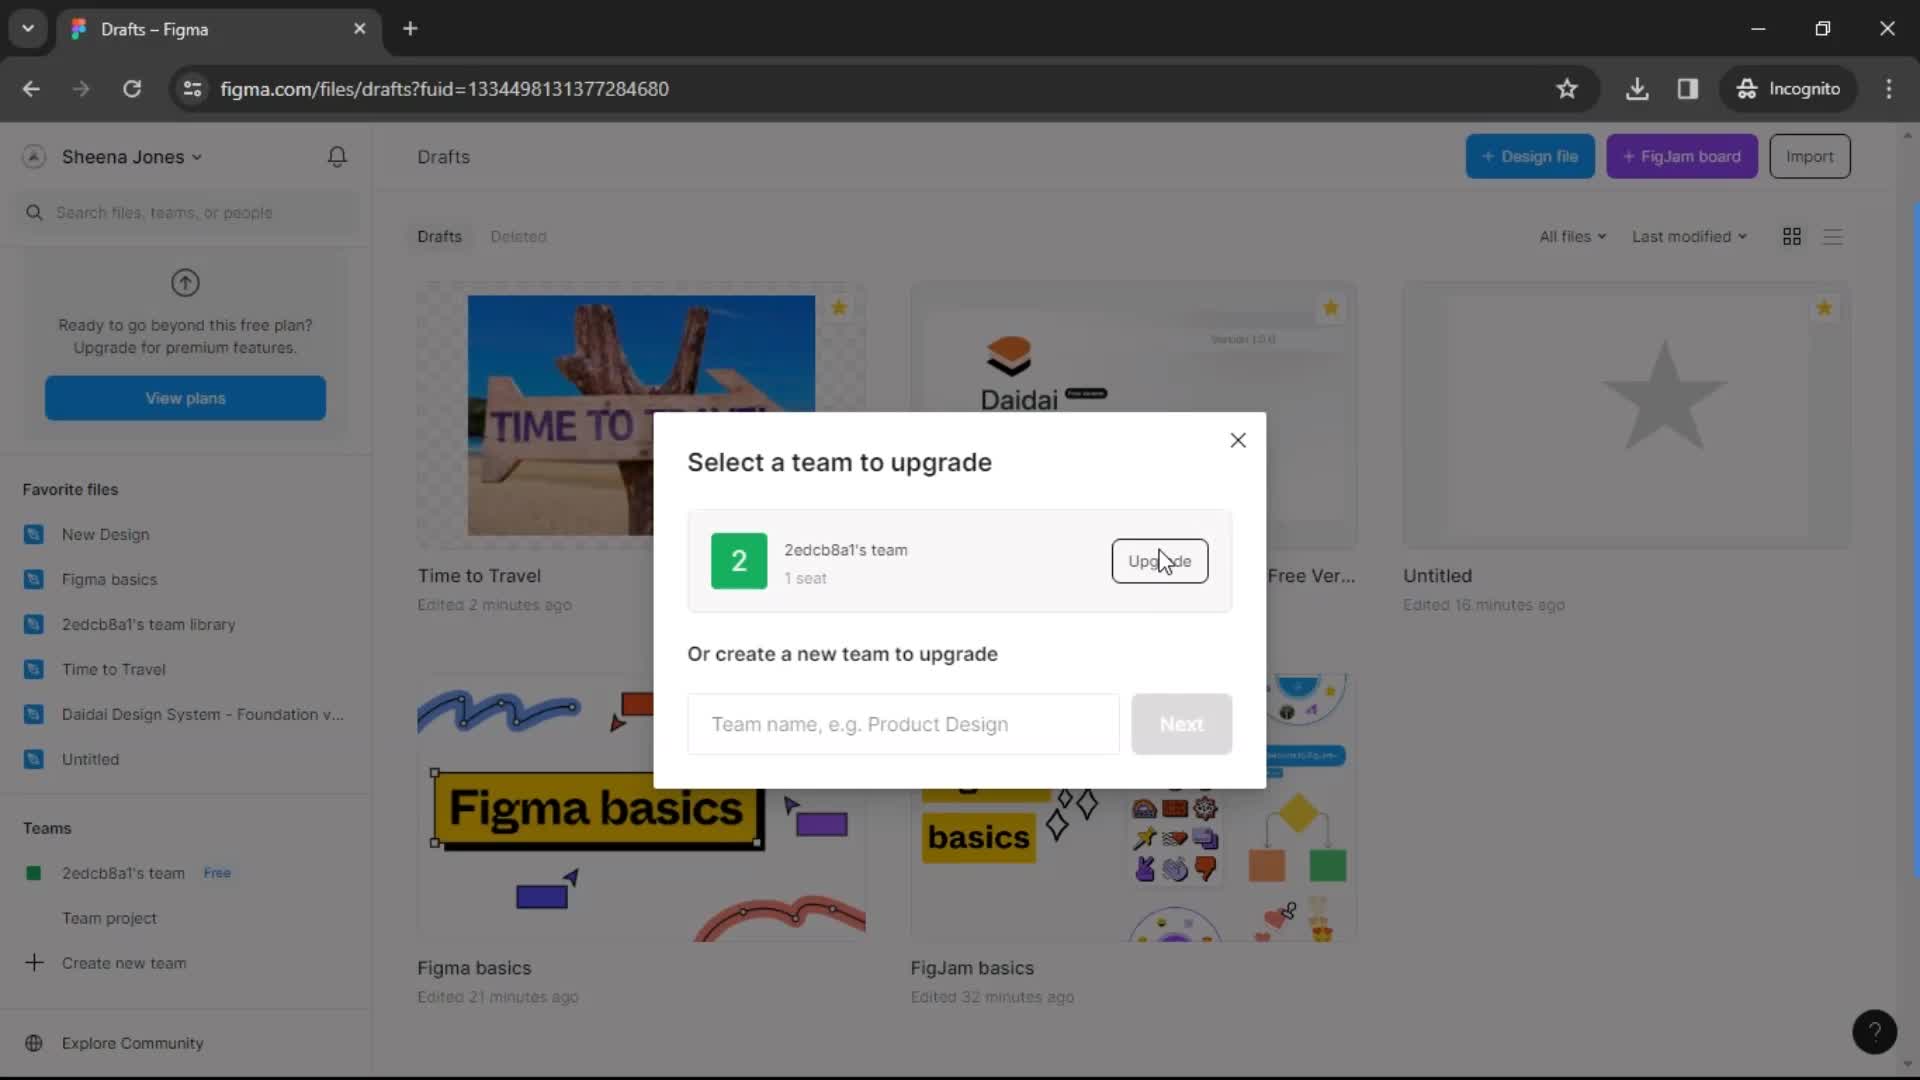Toggle star on Time to Travel file
Screen dimensions: 1920x1080
pos(839,307)
